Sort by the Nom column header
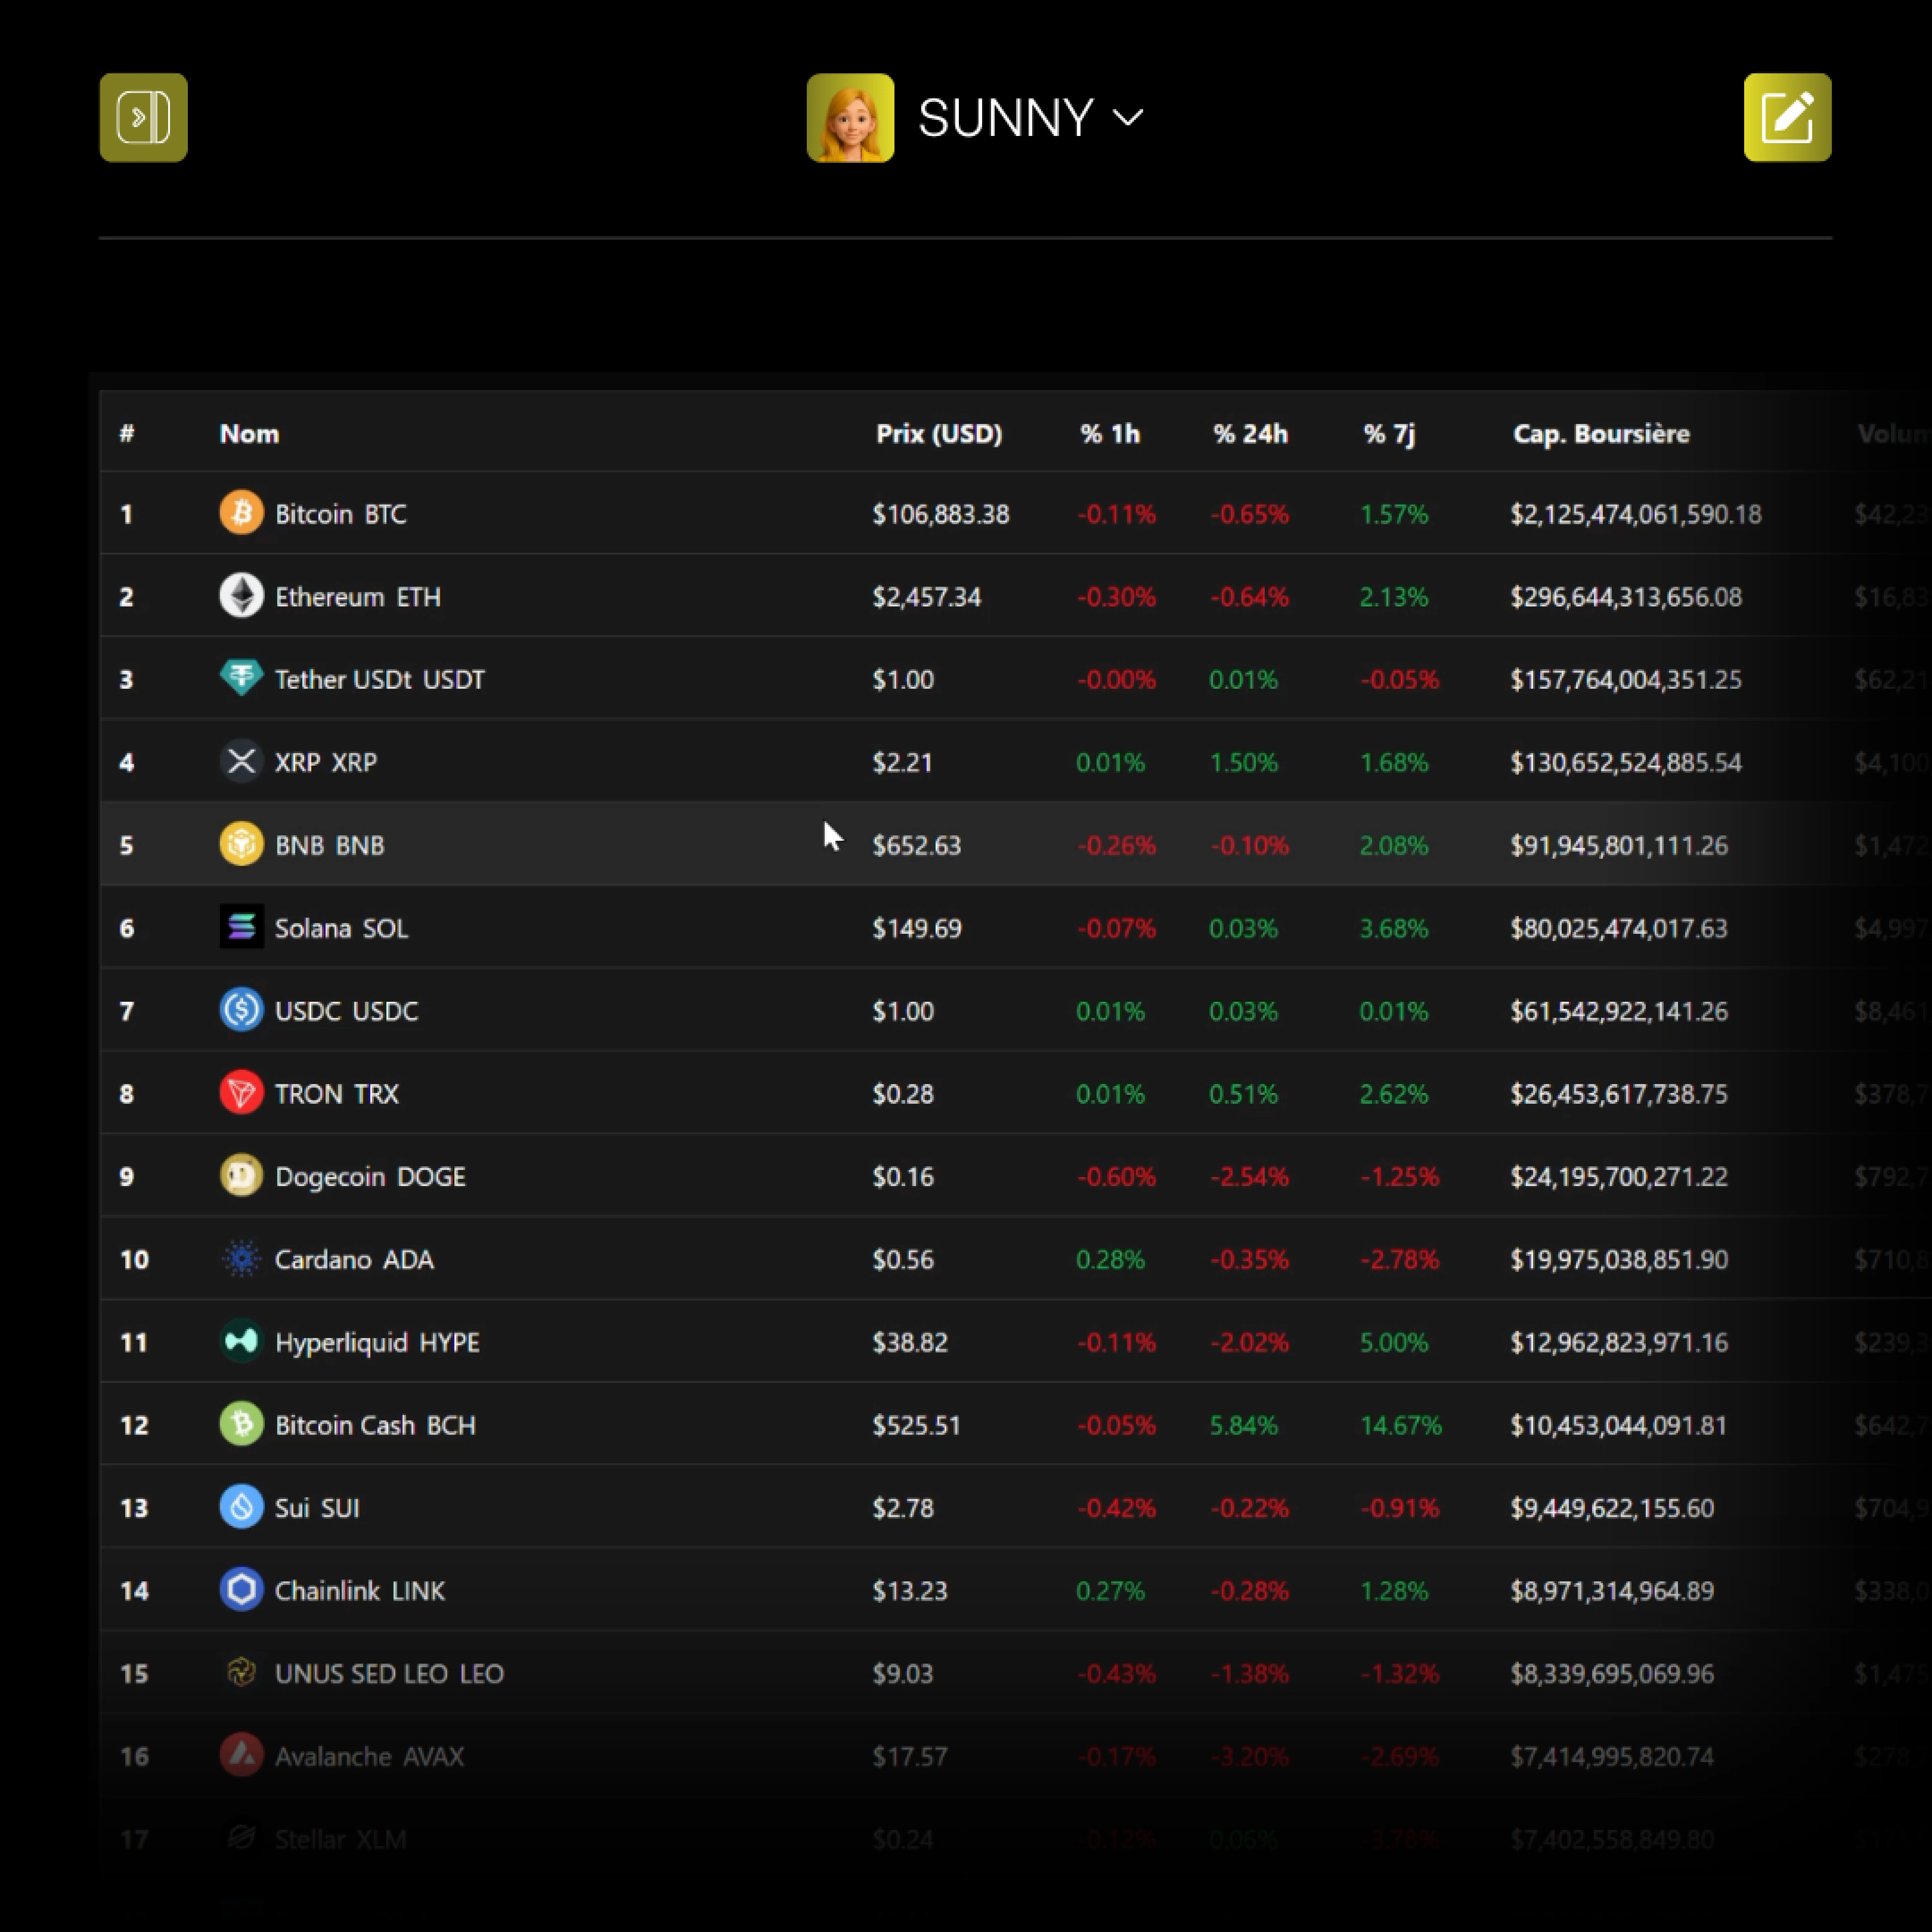The height and width of the screenshot is (1932, 1932). click(249, 433)
